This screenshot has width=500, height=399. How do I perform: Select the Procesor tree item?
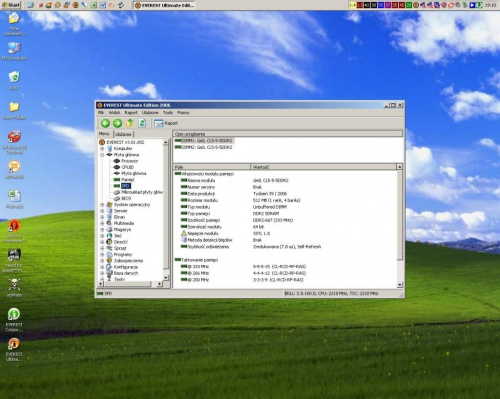[130, 161]
